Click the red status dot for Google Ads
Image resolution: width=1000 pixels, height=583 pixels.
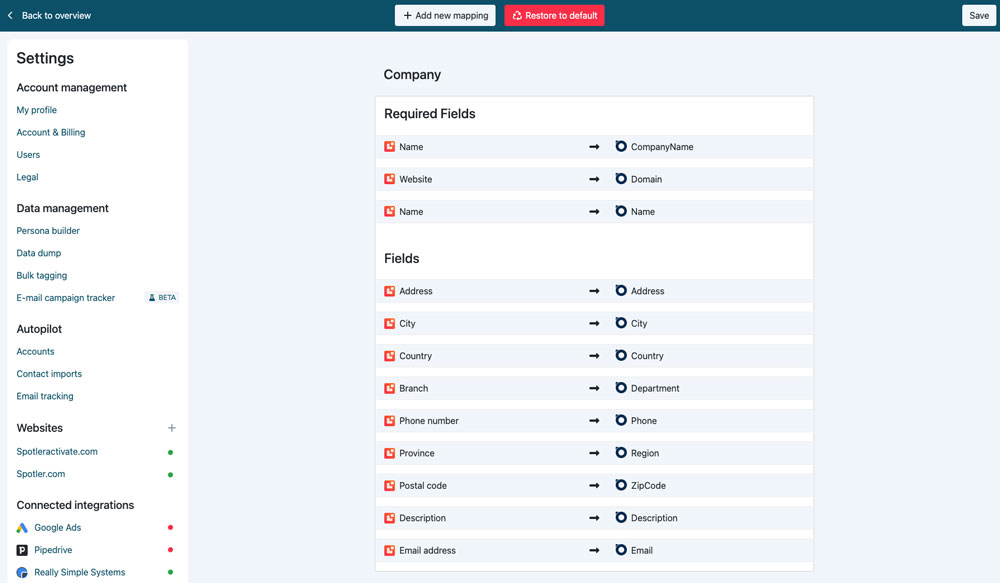click(x=170, y=528)
